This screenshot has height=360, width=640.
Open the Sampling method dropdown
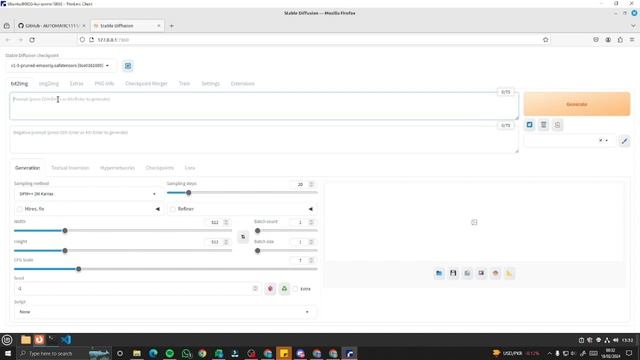click(x=87, y=194)
